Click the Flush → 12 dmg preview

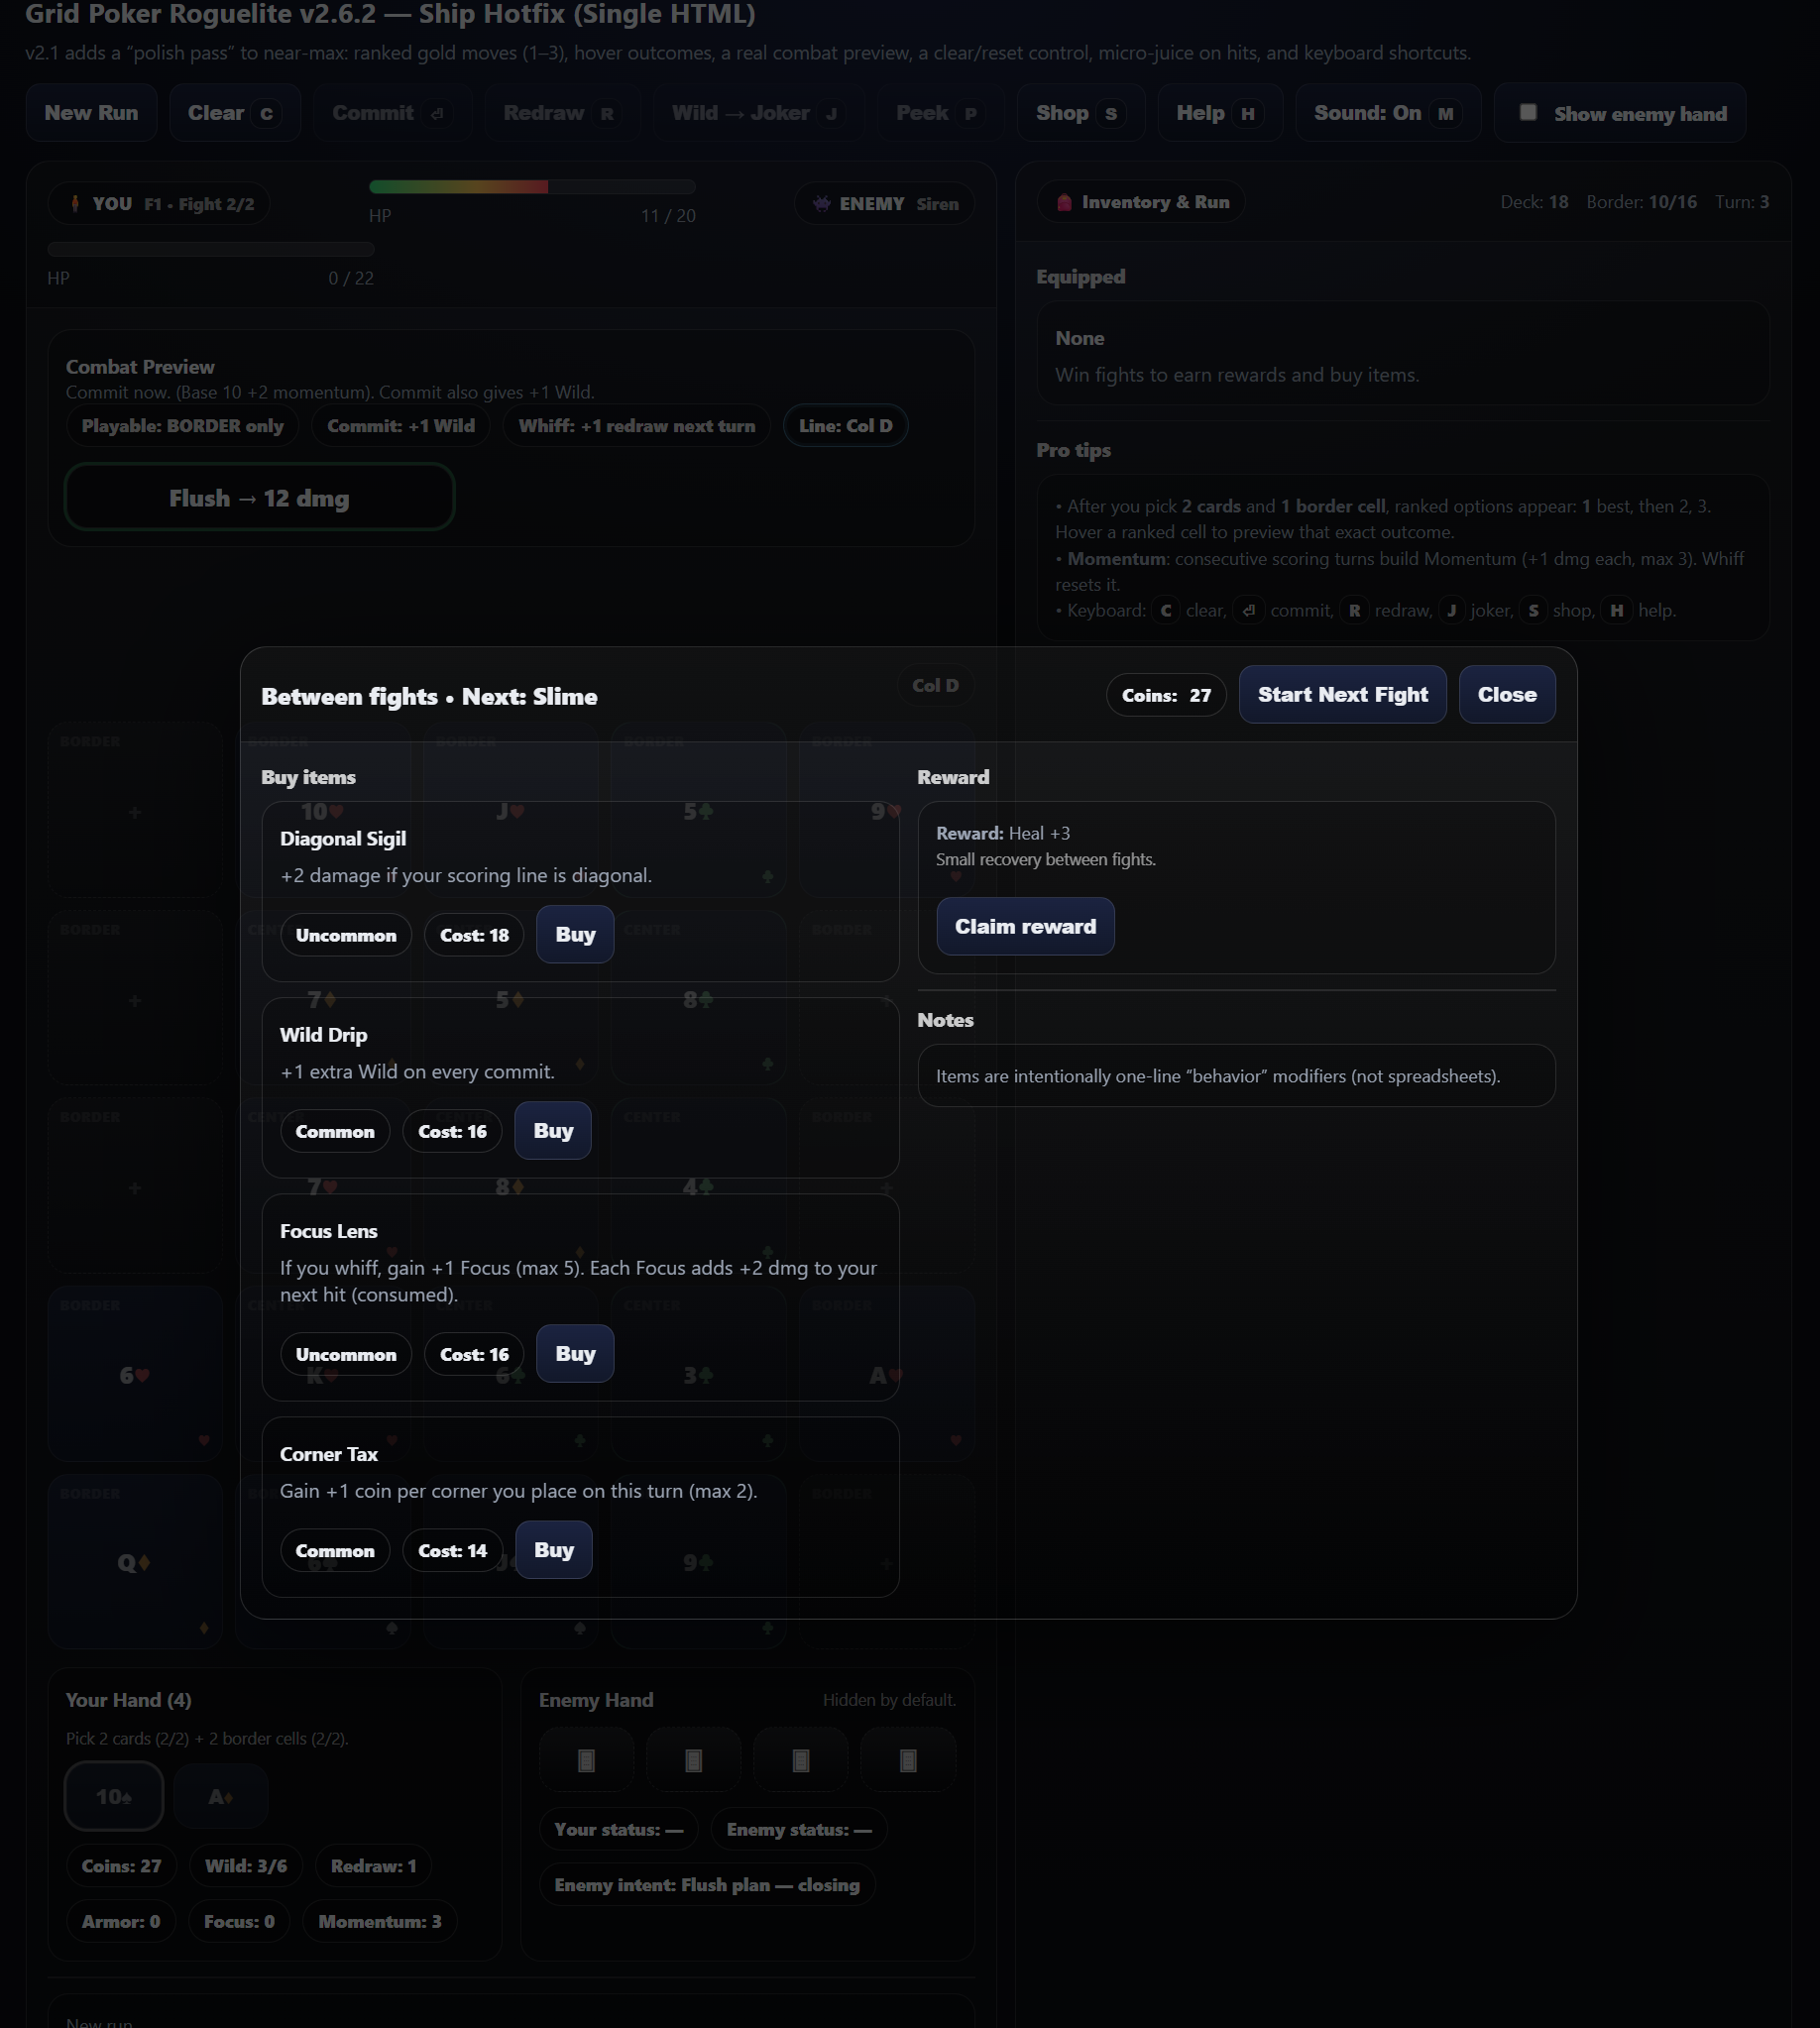[259, 497]
